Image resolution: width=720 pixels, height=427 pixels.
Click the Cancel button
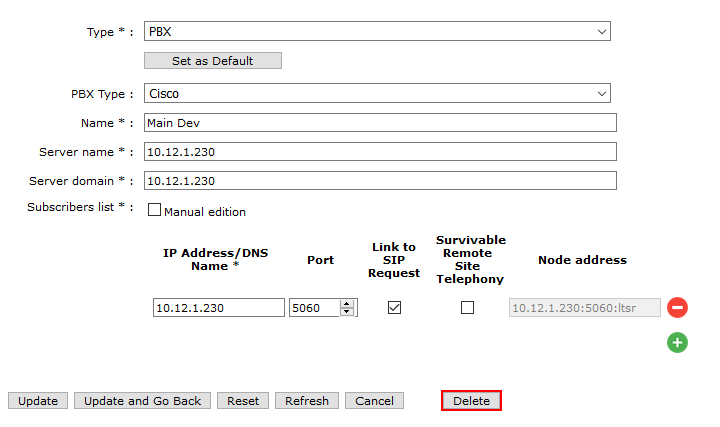click(x=374, y=401)
